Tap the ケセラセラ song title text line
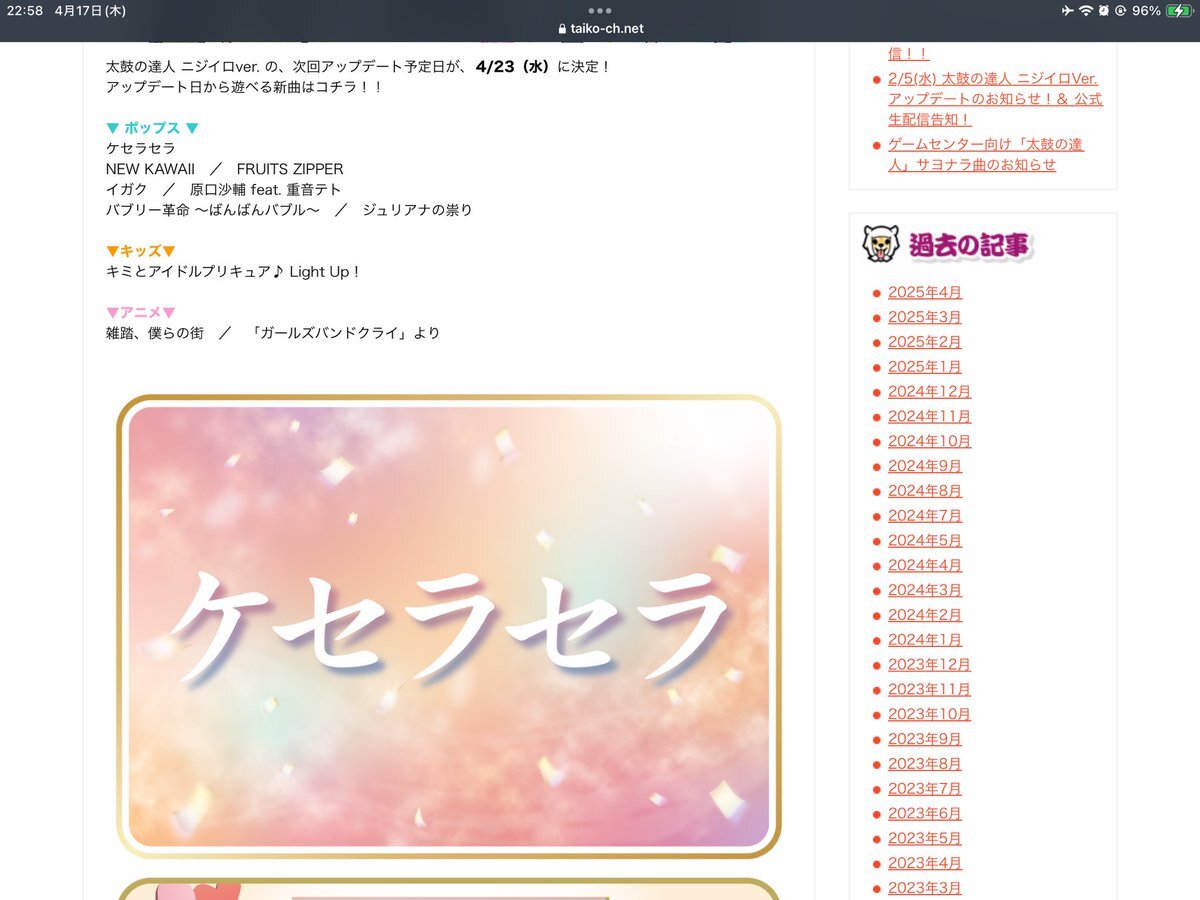The image size is (1200, 900). (141, 148)
